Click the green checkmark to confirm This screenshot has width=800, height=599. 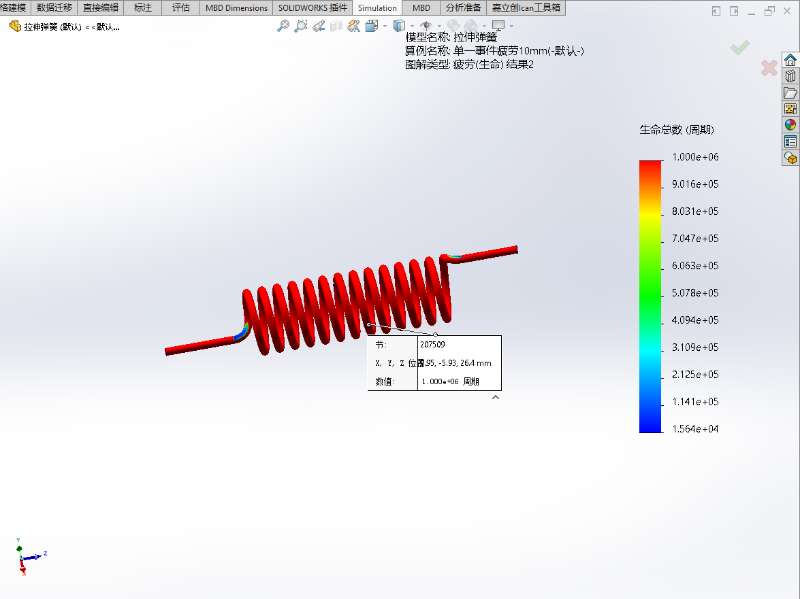(x=740, y=47)
